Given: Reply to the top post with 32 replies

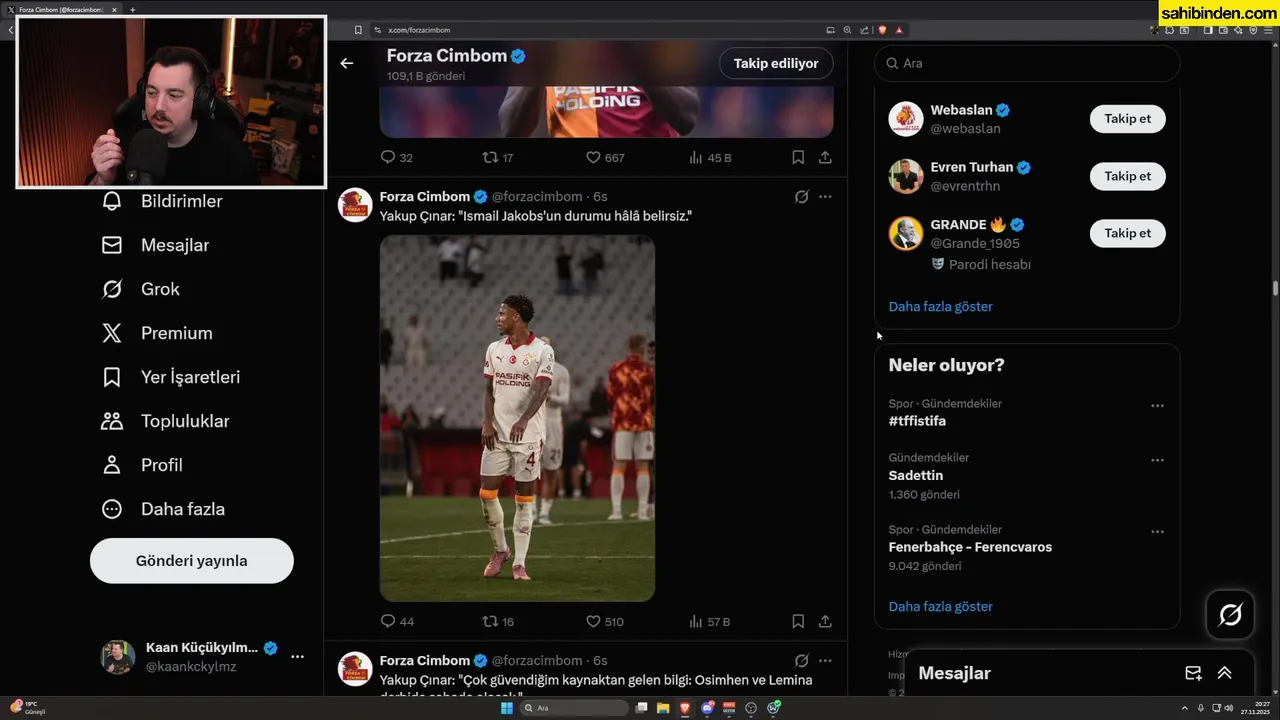Looking at the screenshot, I should coord(389,157).
